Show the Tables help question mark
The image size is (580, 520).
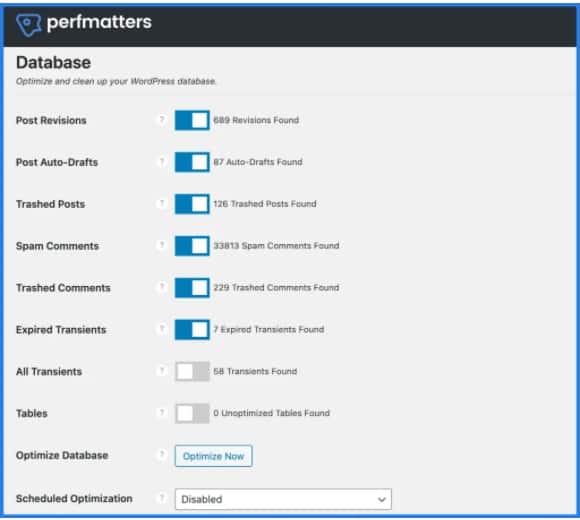click(x=162, y=412)
